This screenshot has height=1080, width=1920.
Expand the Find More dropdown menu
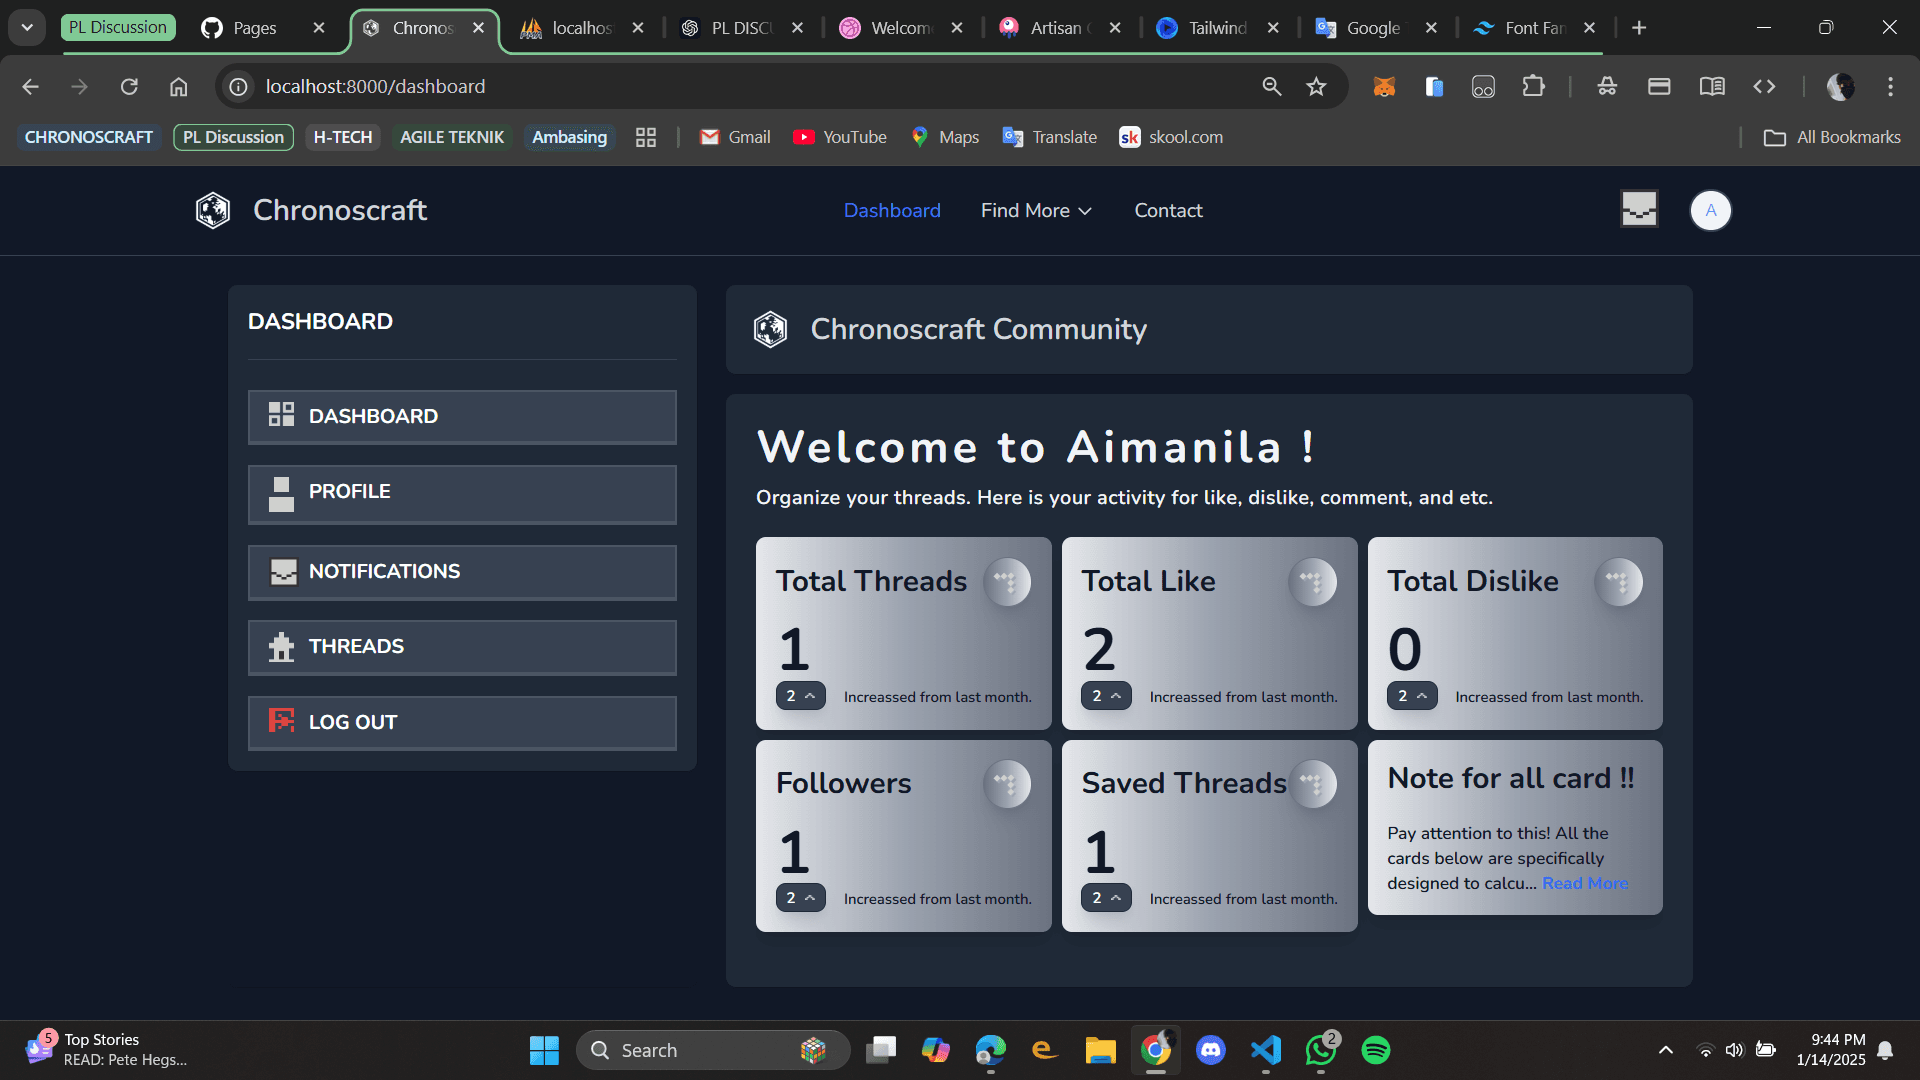coord(1036,211)
